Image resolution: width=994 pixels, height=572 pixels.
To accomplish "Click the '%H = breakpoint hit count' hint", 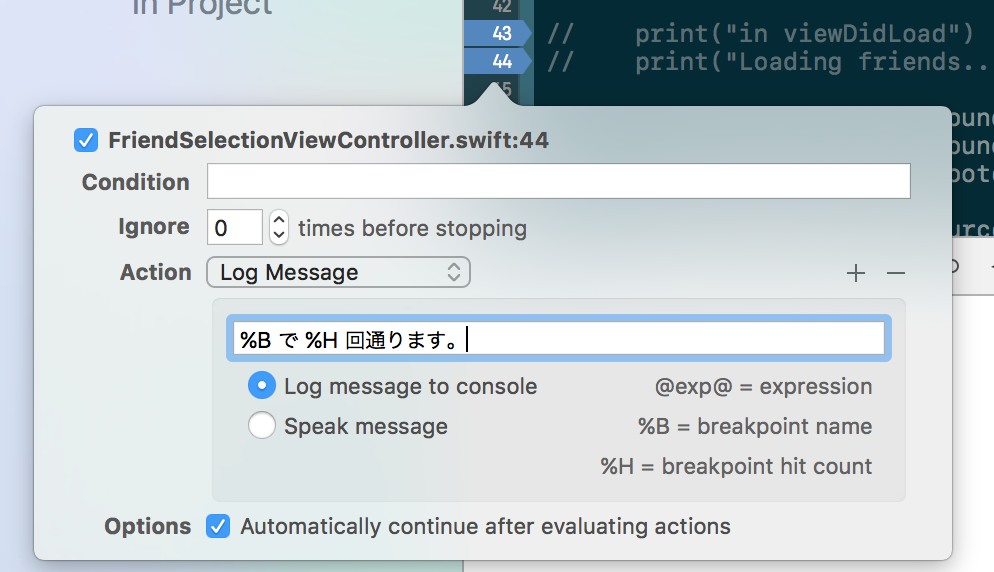I will [736, 466].
